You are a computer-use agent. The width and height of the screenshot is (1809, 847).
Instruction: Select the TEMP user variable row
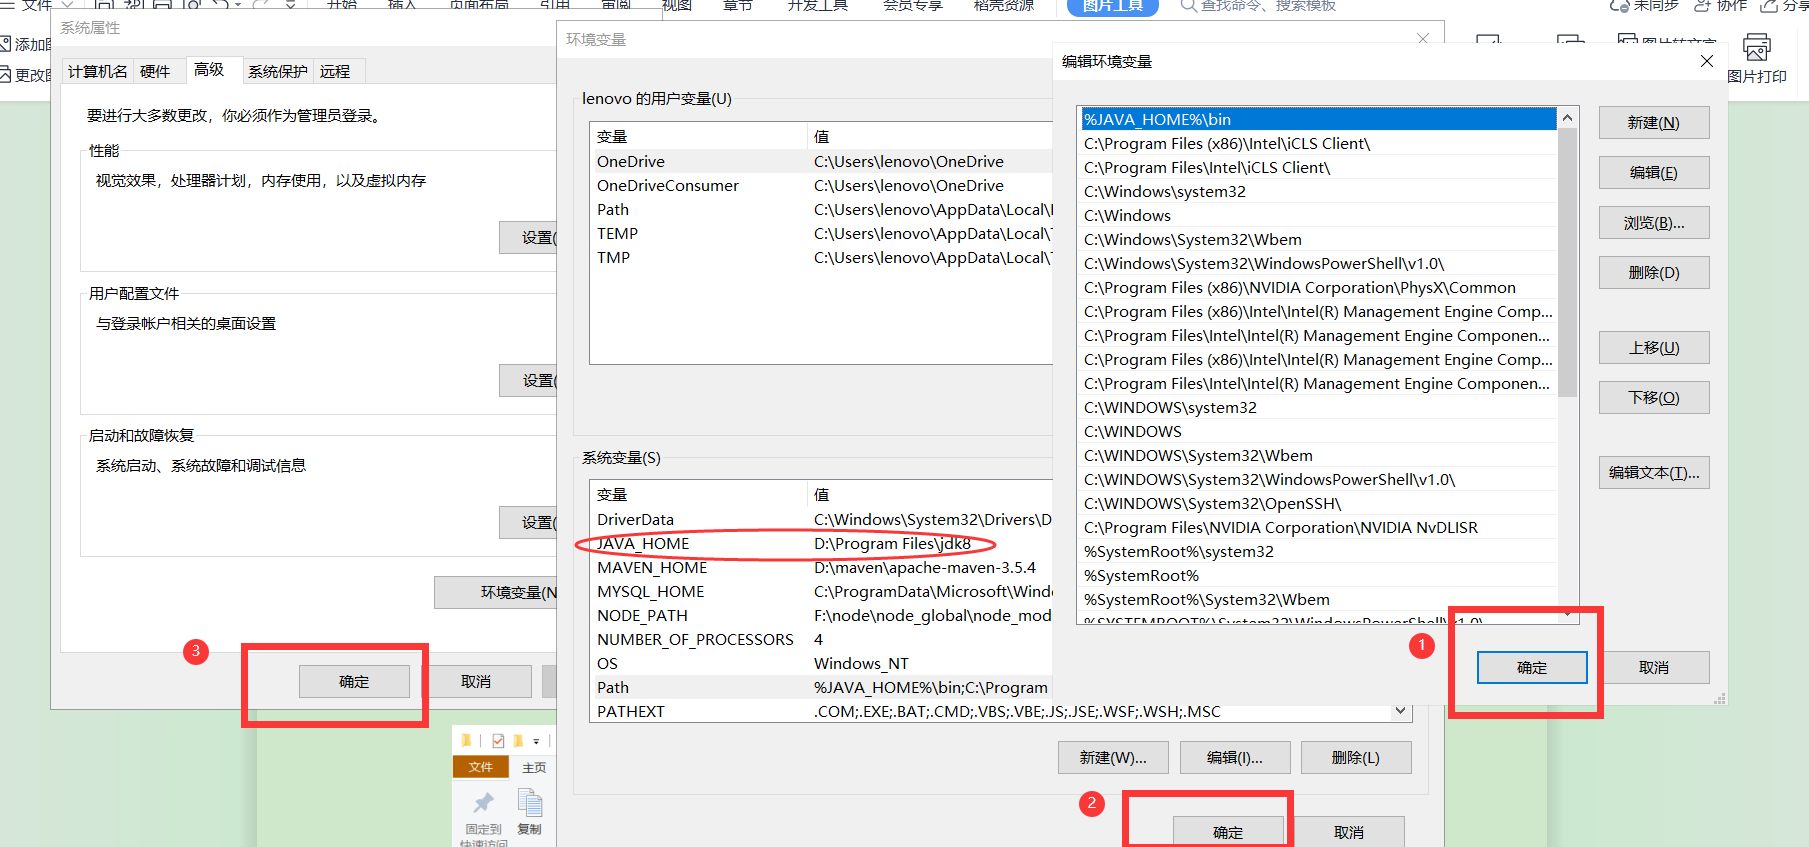(821, 233)
